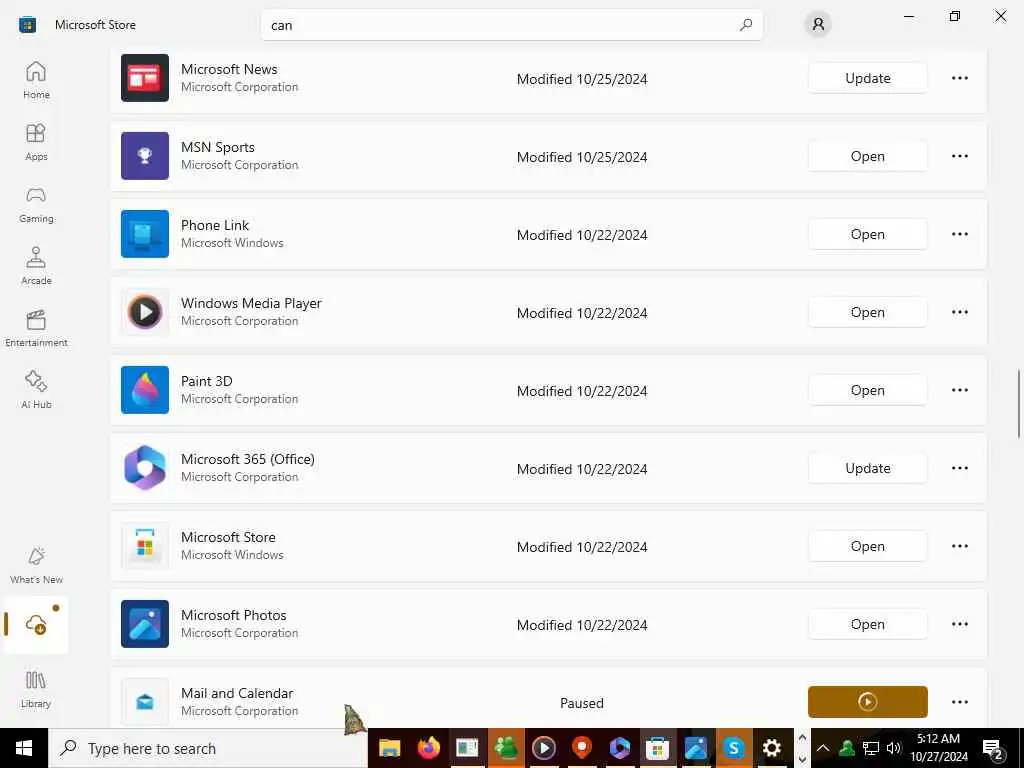Click the Windows Media Player icon
The width and height of the screenshot is (1024, 768).
coord(145,312)
